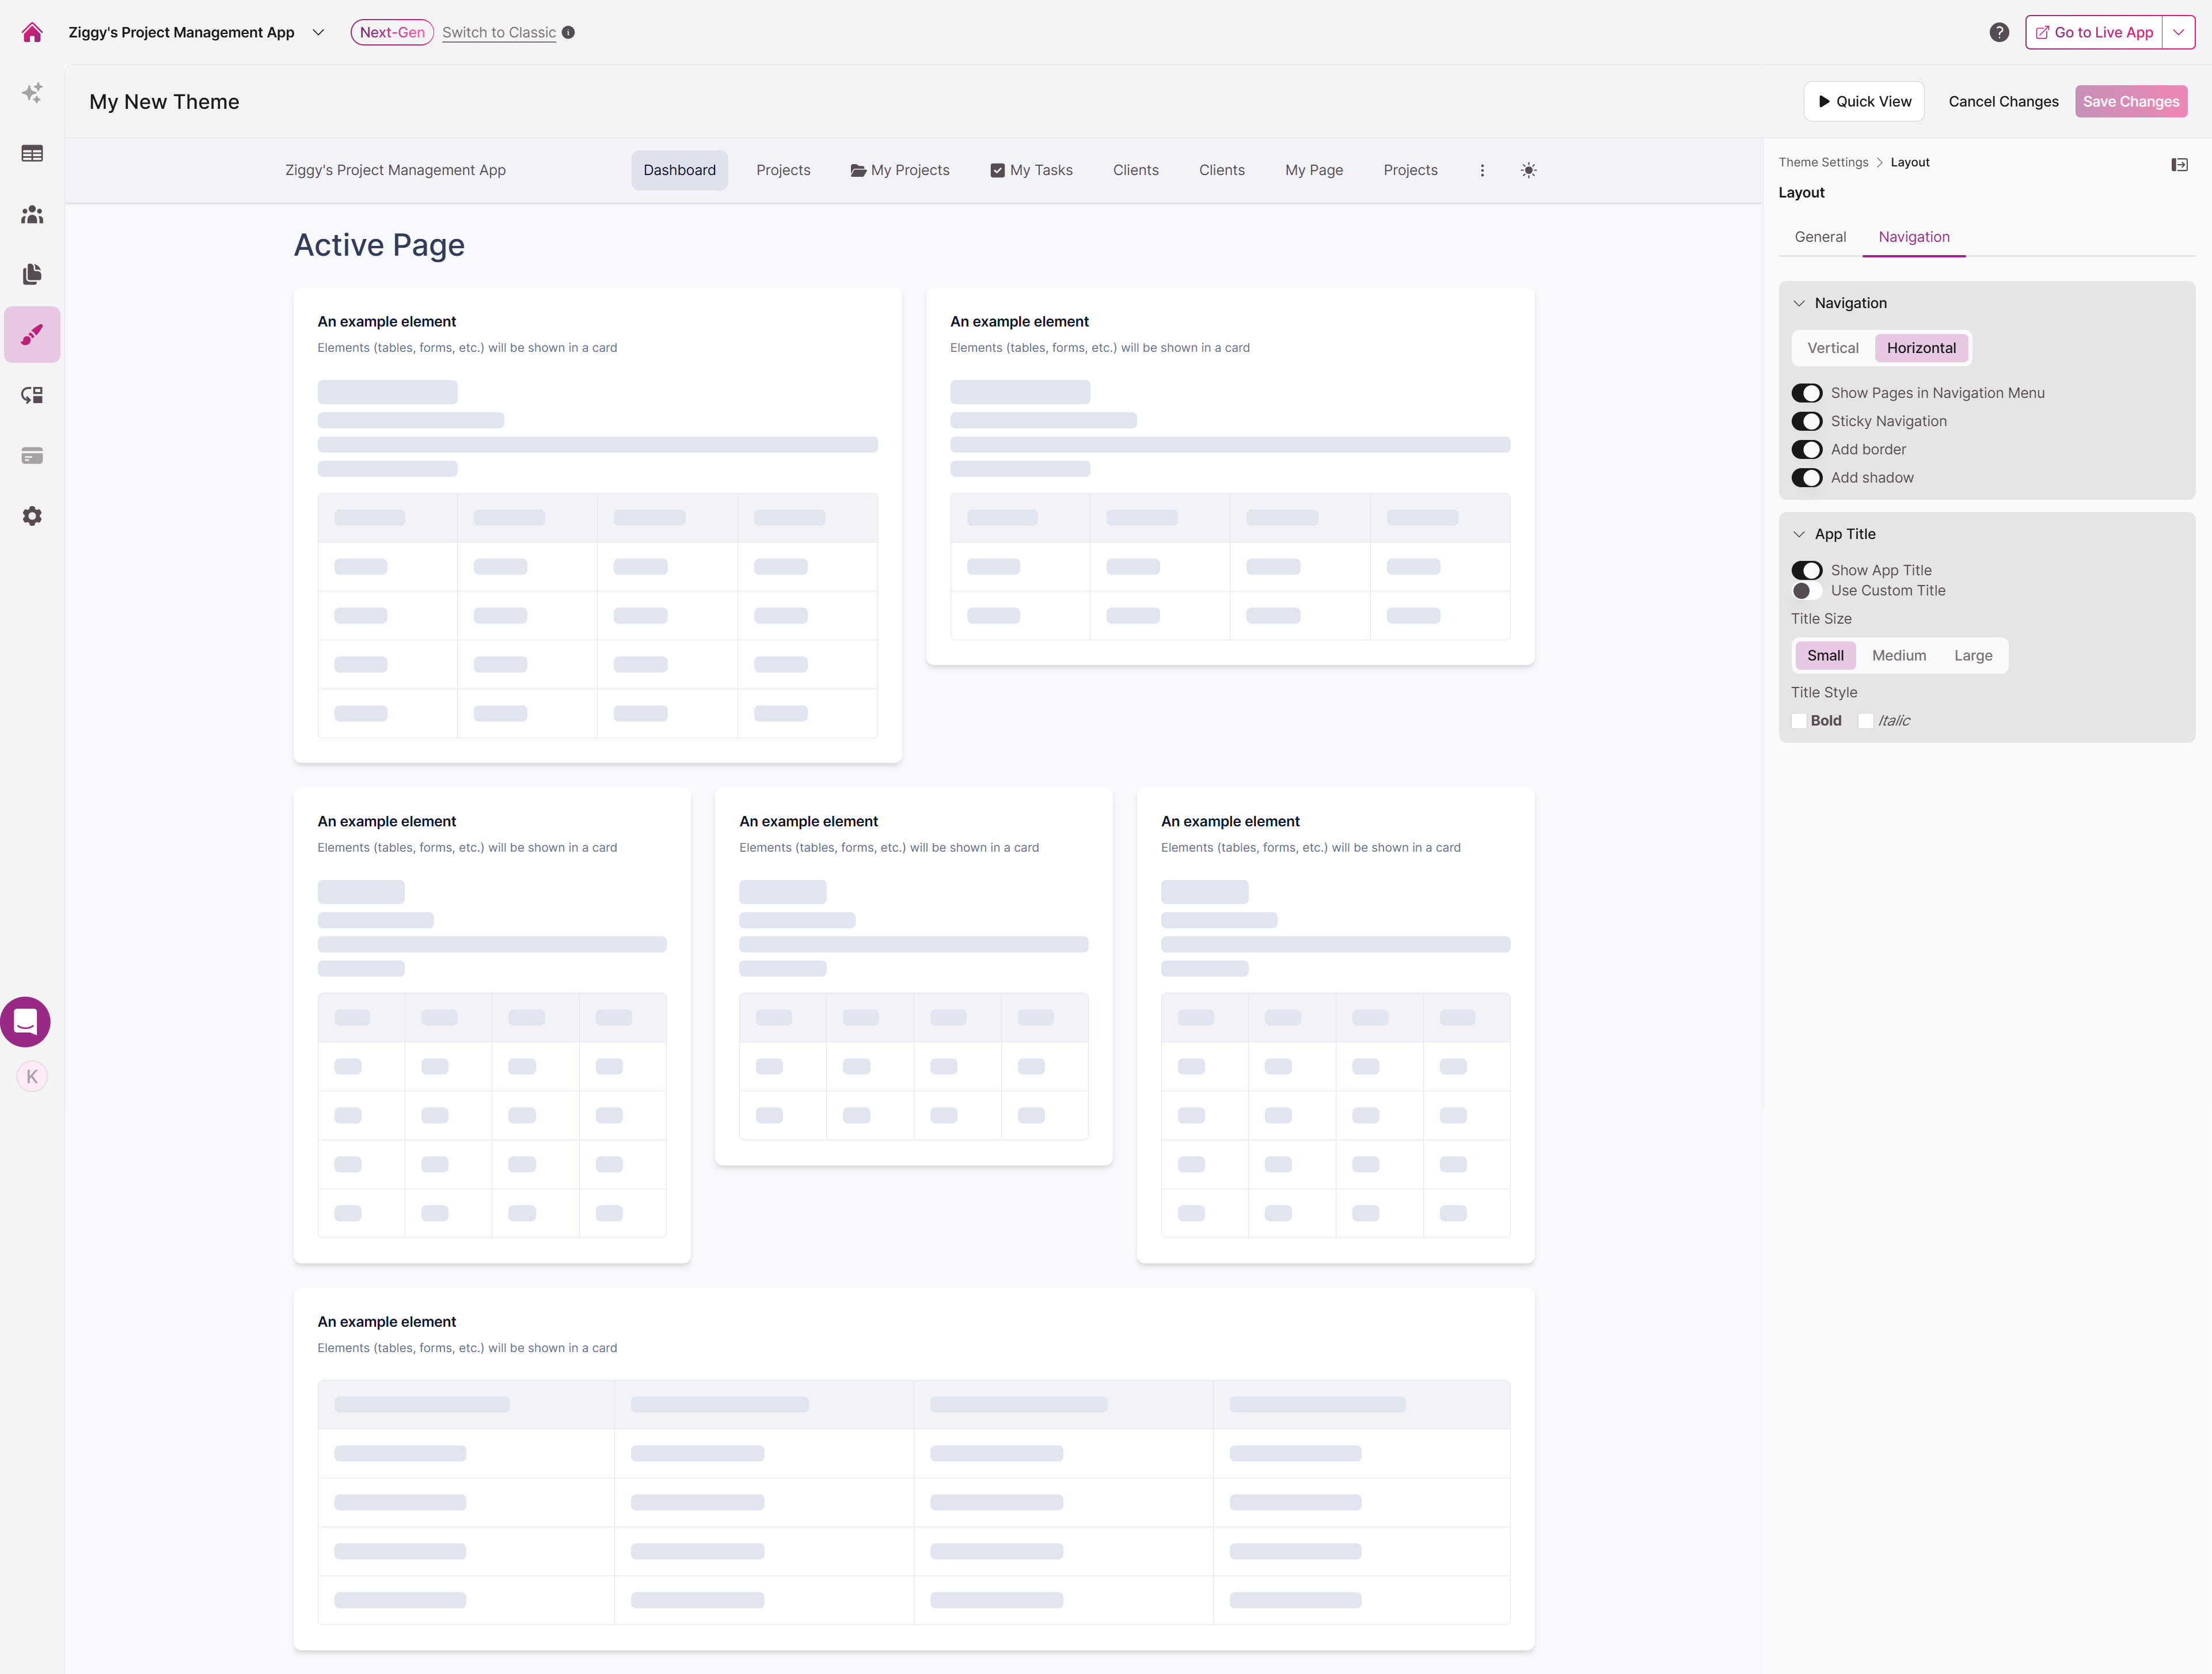This screenshot has width=2212, height=1674.
Task: Turn off the Add shadow toggle
Action: (1806, 478)
